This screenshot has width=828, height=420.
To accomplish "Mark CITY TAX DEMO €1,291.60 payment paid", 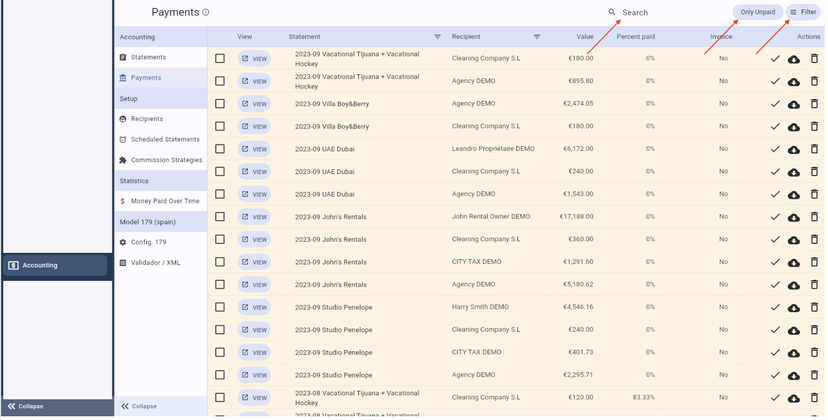I will coord(775,262).
